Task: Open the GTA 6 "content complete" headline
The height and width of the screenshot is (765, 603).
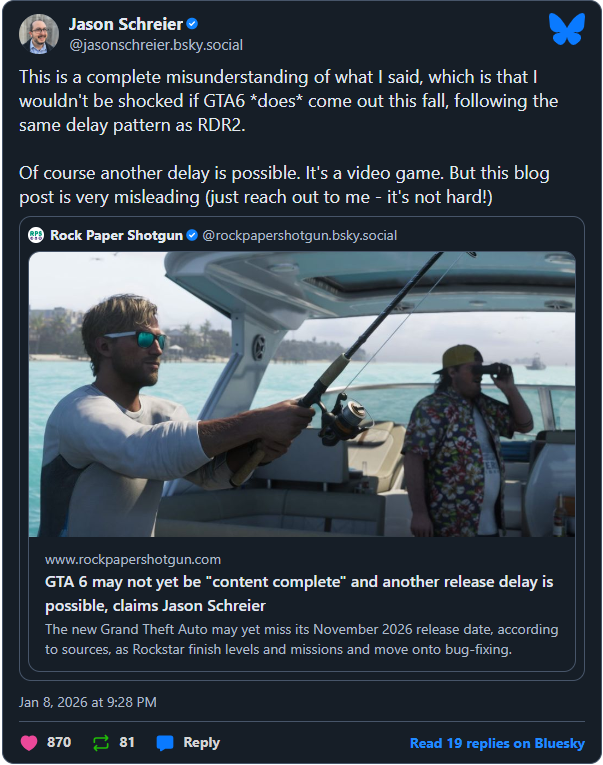Action: [299, 591]
